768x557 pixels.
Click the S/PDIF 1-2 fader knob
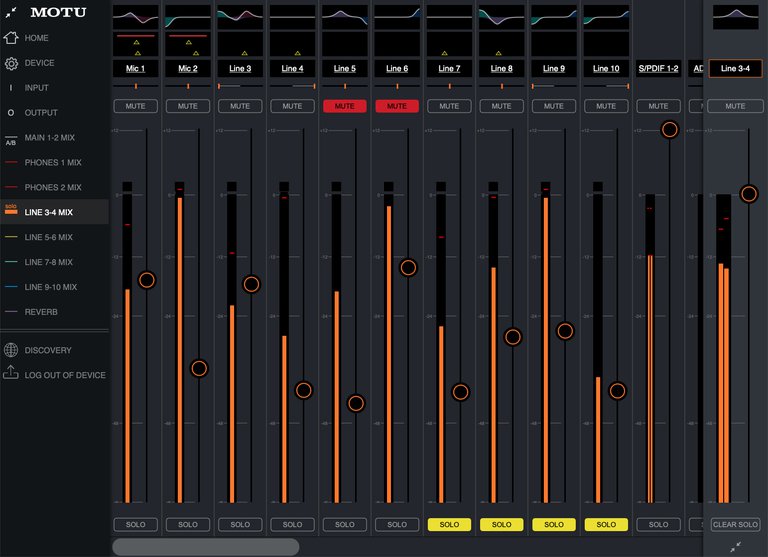pos(669,129)
